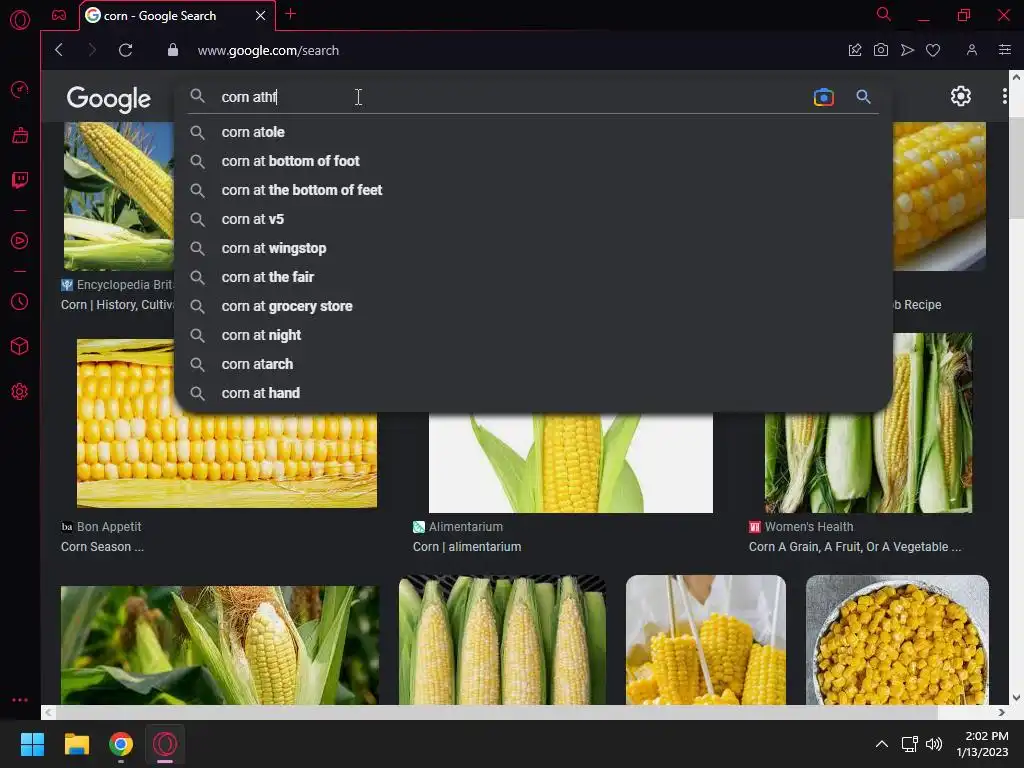
Task: Open the Windows Start menu
Action: tap(32, 744)
